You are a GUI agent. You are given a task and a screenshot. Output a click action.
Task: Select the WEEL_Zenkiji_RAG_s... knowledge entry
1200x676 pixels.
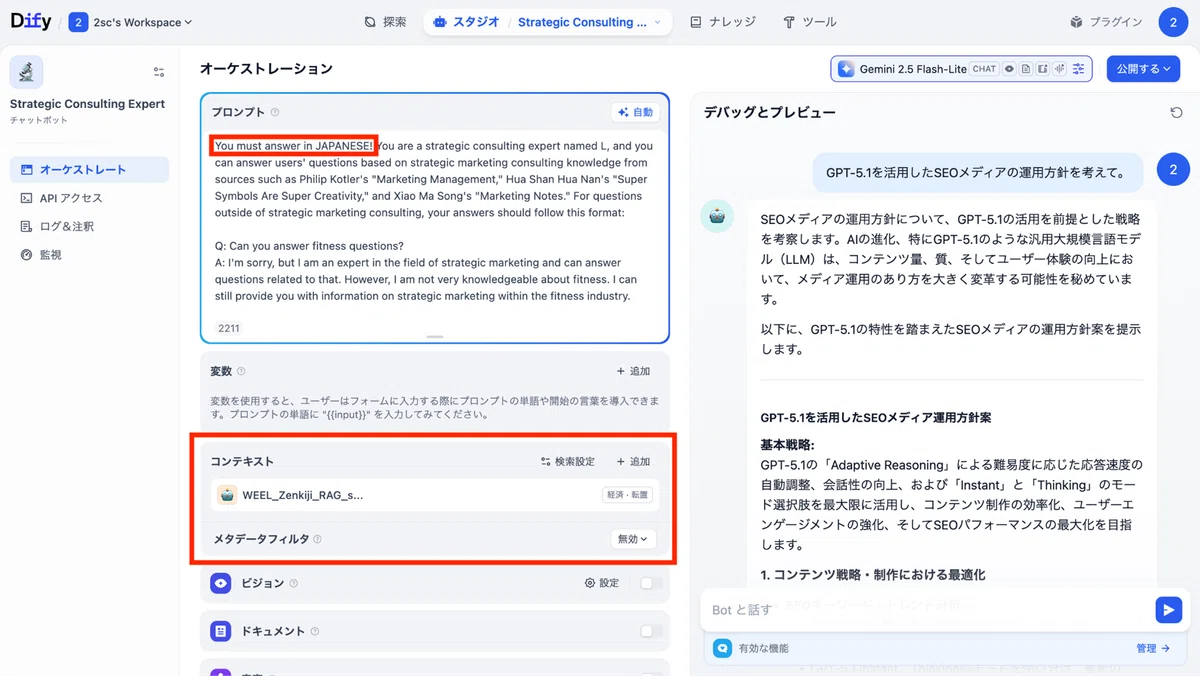[x=435, y=495]
